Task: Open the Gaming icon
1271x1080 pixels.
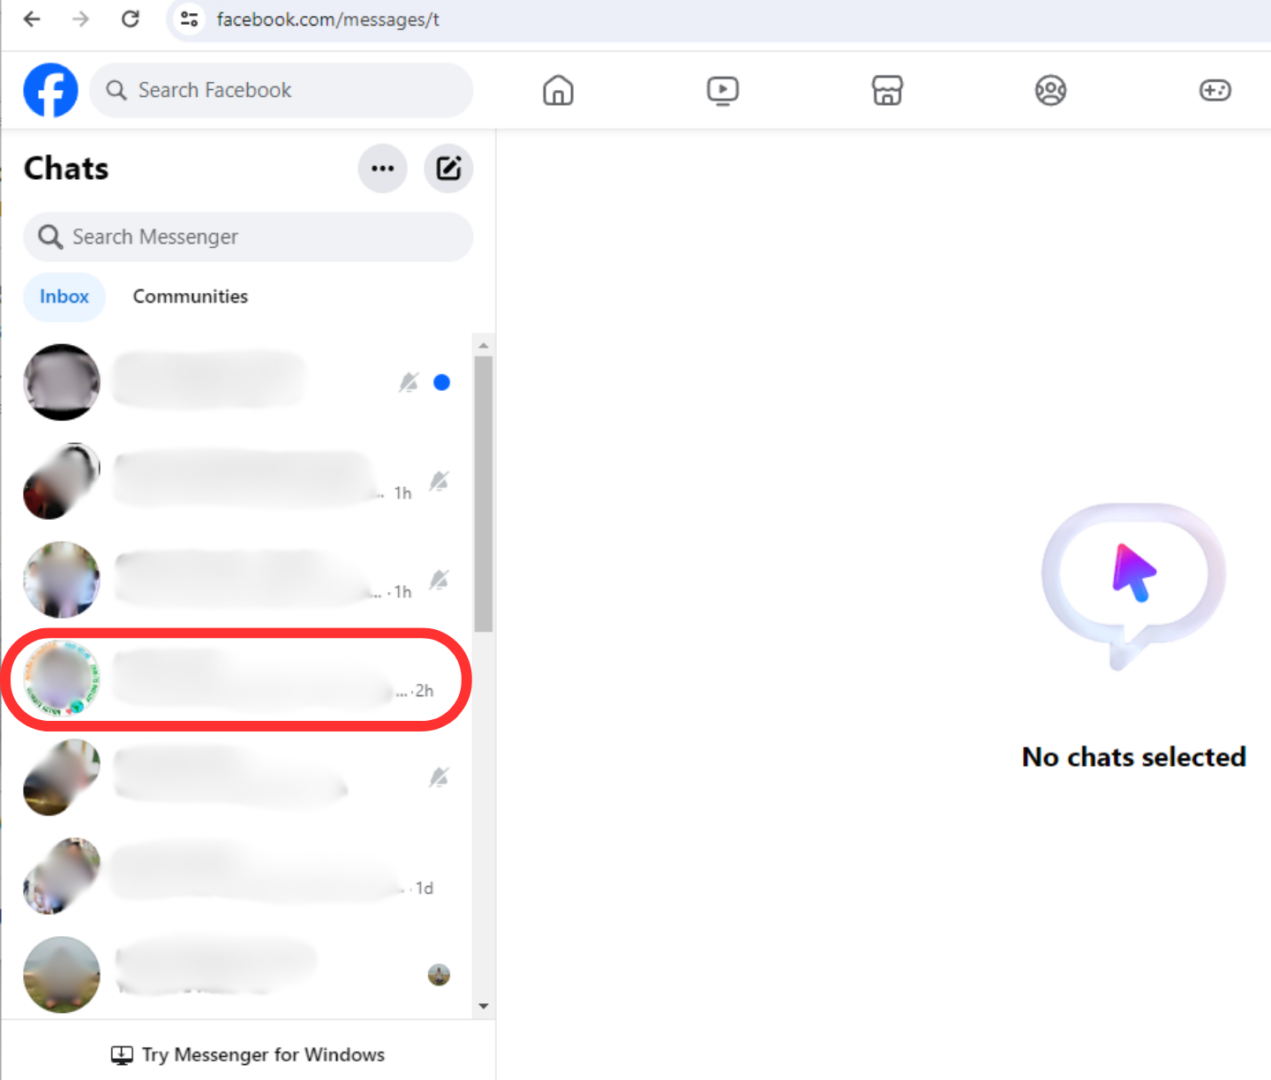Action: pyautogui.click(x=1215, y=90)
